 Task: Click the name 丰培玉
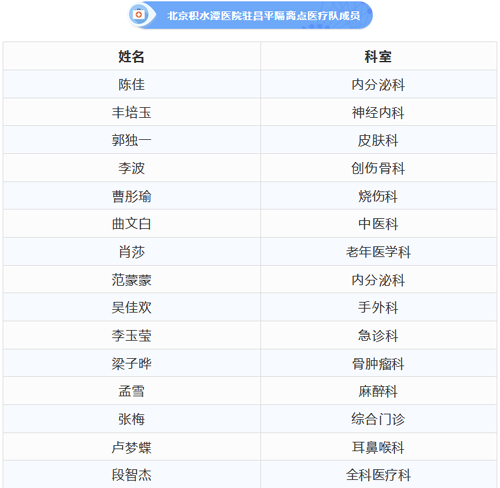coord(132,112)
